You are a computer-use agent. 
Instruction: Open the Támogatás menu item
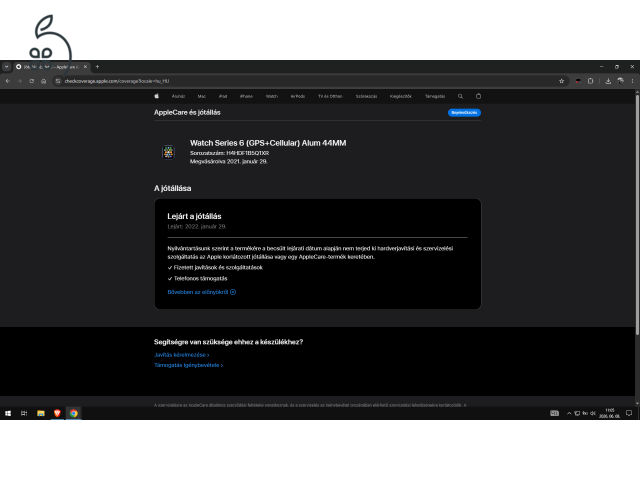tap(435, 96)
